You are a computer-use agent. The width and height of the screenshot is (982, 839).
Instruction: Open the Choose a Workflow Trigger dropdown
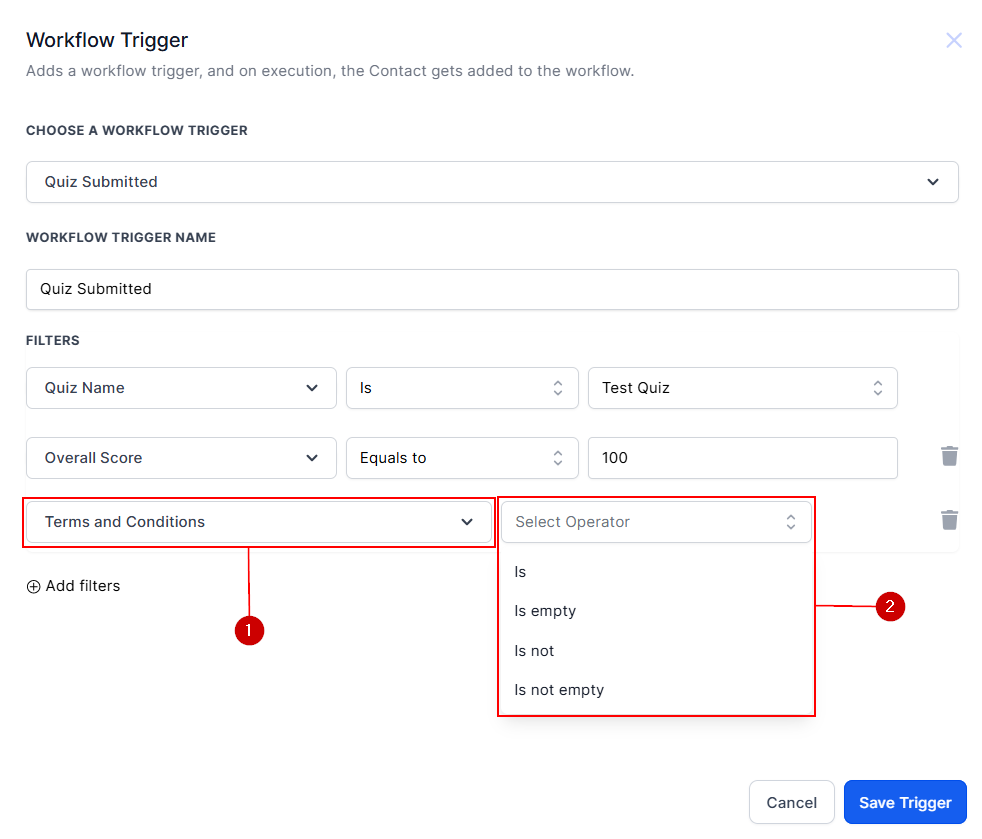(491, 182)
